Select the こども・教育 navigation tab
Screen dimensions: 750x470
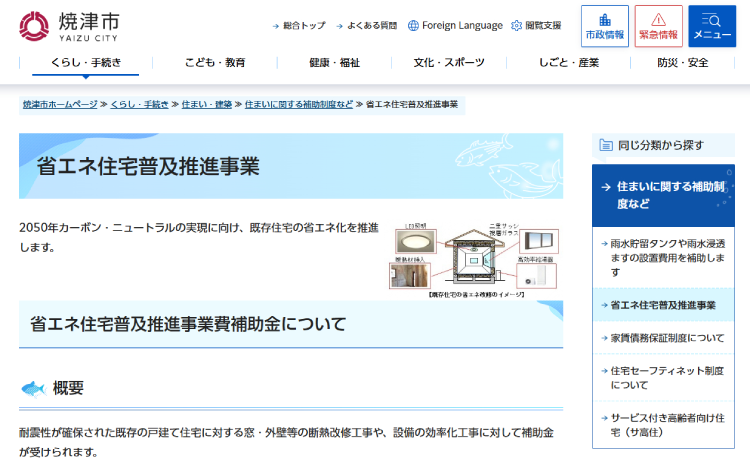pos(215,62)
